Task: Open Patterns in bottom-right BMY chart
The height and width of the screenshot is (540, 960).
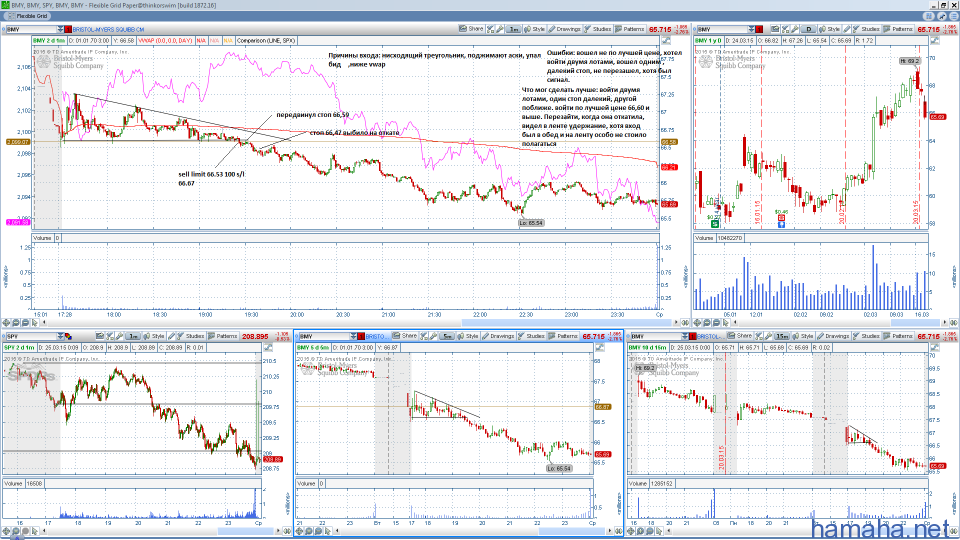Action: 899,336
